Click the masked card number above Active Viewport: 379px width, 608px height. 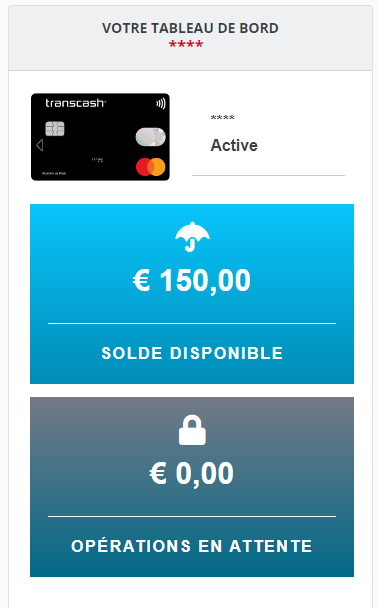223,117
